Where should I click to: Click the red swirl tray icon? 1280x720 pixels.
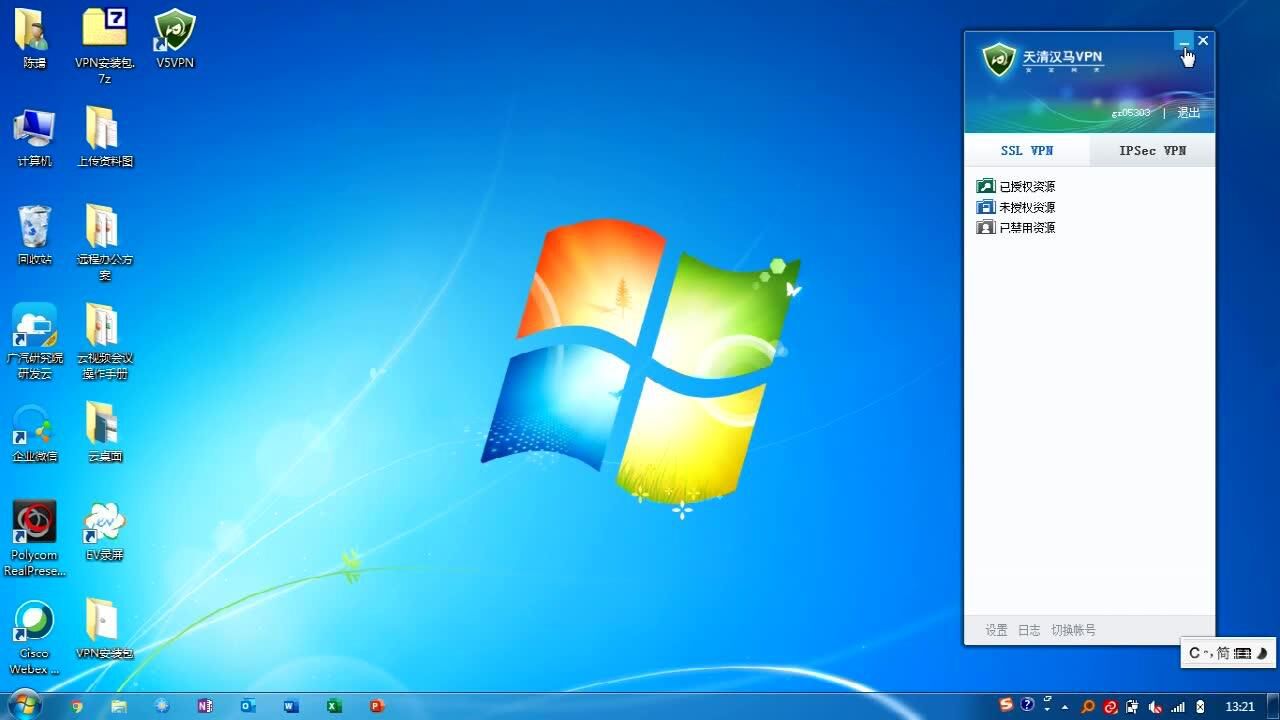point(1110,706)
